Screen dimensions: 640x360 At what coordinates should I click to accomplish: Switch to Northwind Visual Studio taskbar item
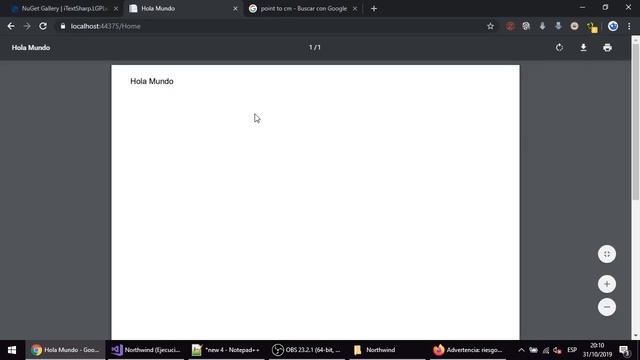click(146, 350)
